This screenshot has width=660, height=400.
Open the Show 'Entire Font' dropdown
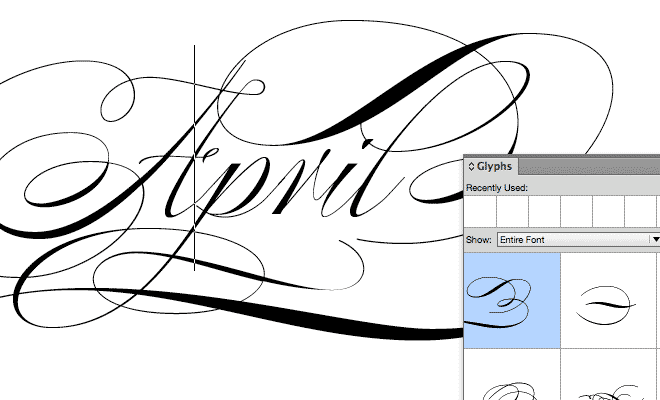tap(578, 240)
